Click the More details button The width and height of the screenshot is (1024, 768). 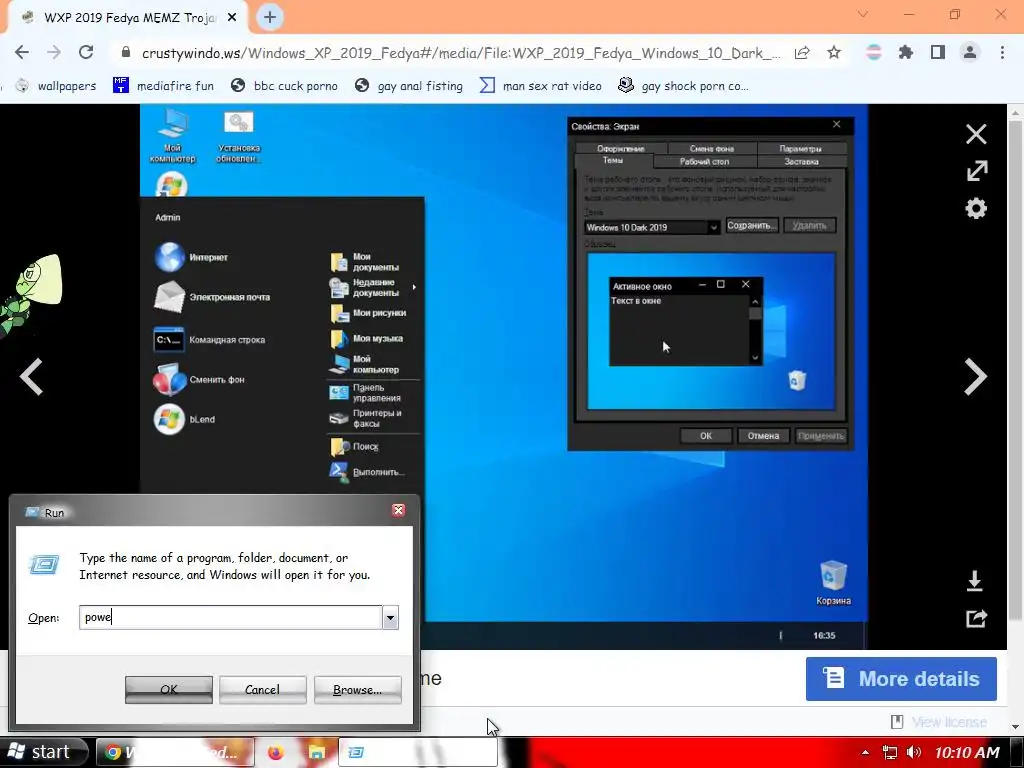[901, 679]
